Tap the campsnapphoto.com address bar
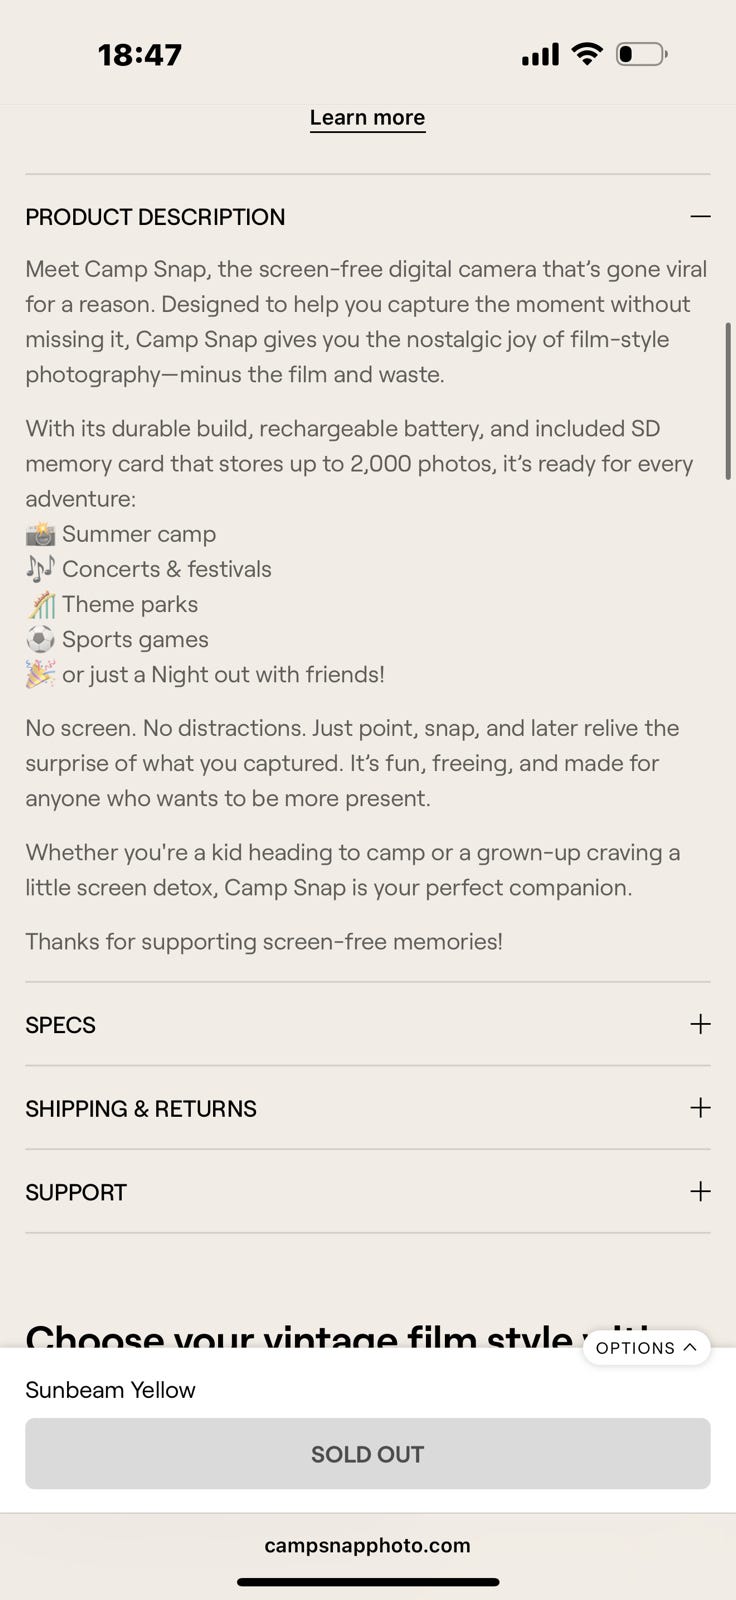The image size is (736, 1600). point(367,1545)
